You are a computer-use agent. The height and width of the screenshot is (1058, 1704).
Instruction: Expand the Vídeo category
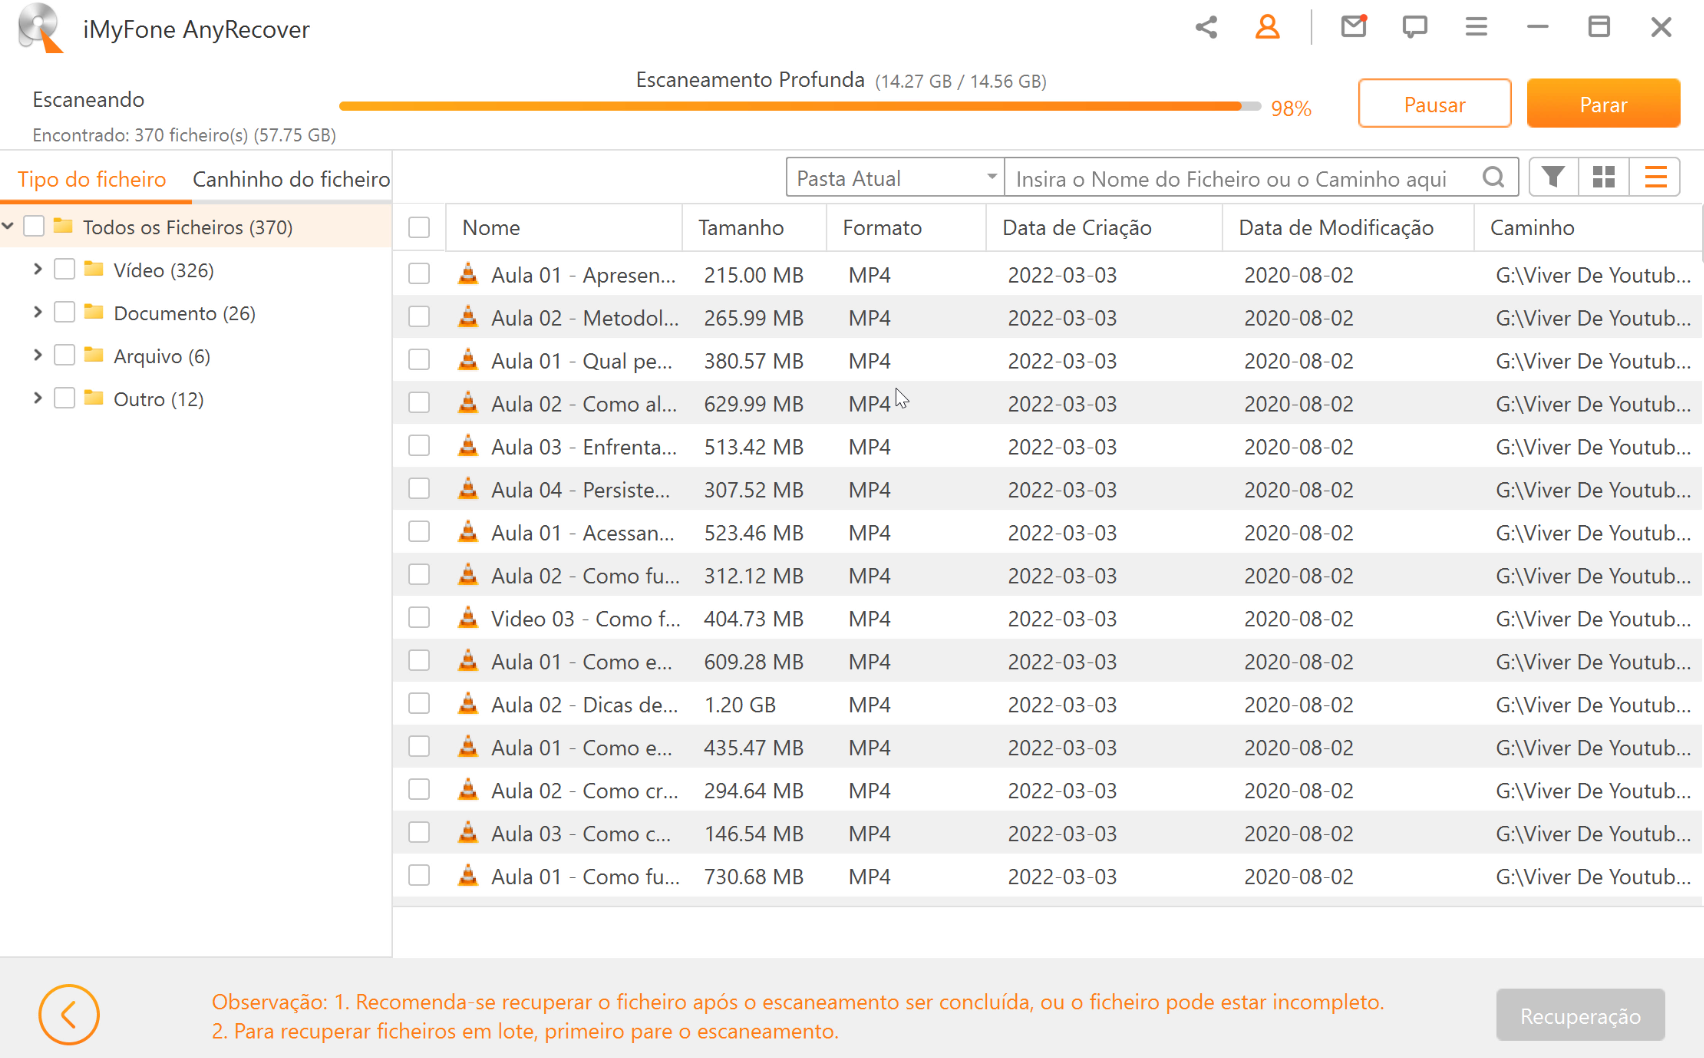38,269
